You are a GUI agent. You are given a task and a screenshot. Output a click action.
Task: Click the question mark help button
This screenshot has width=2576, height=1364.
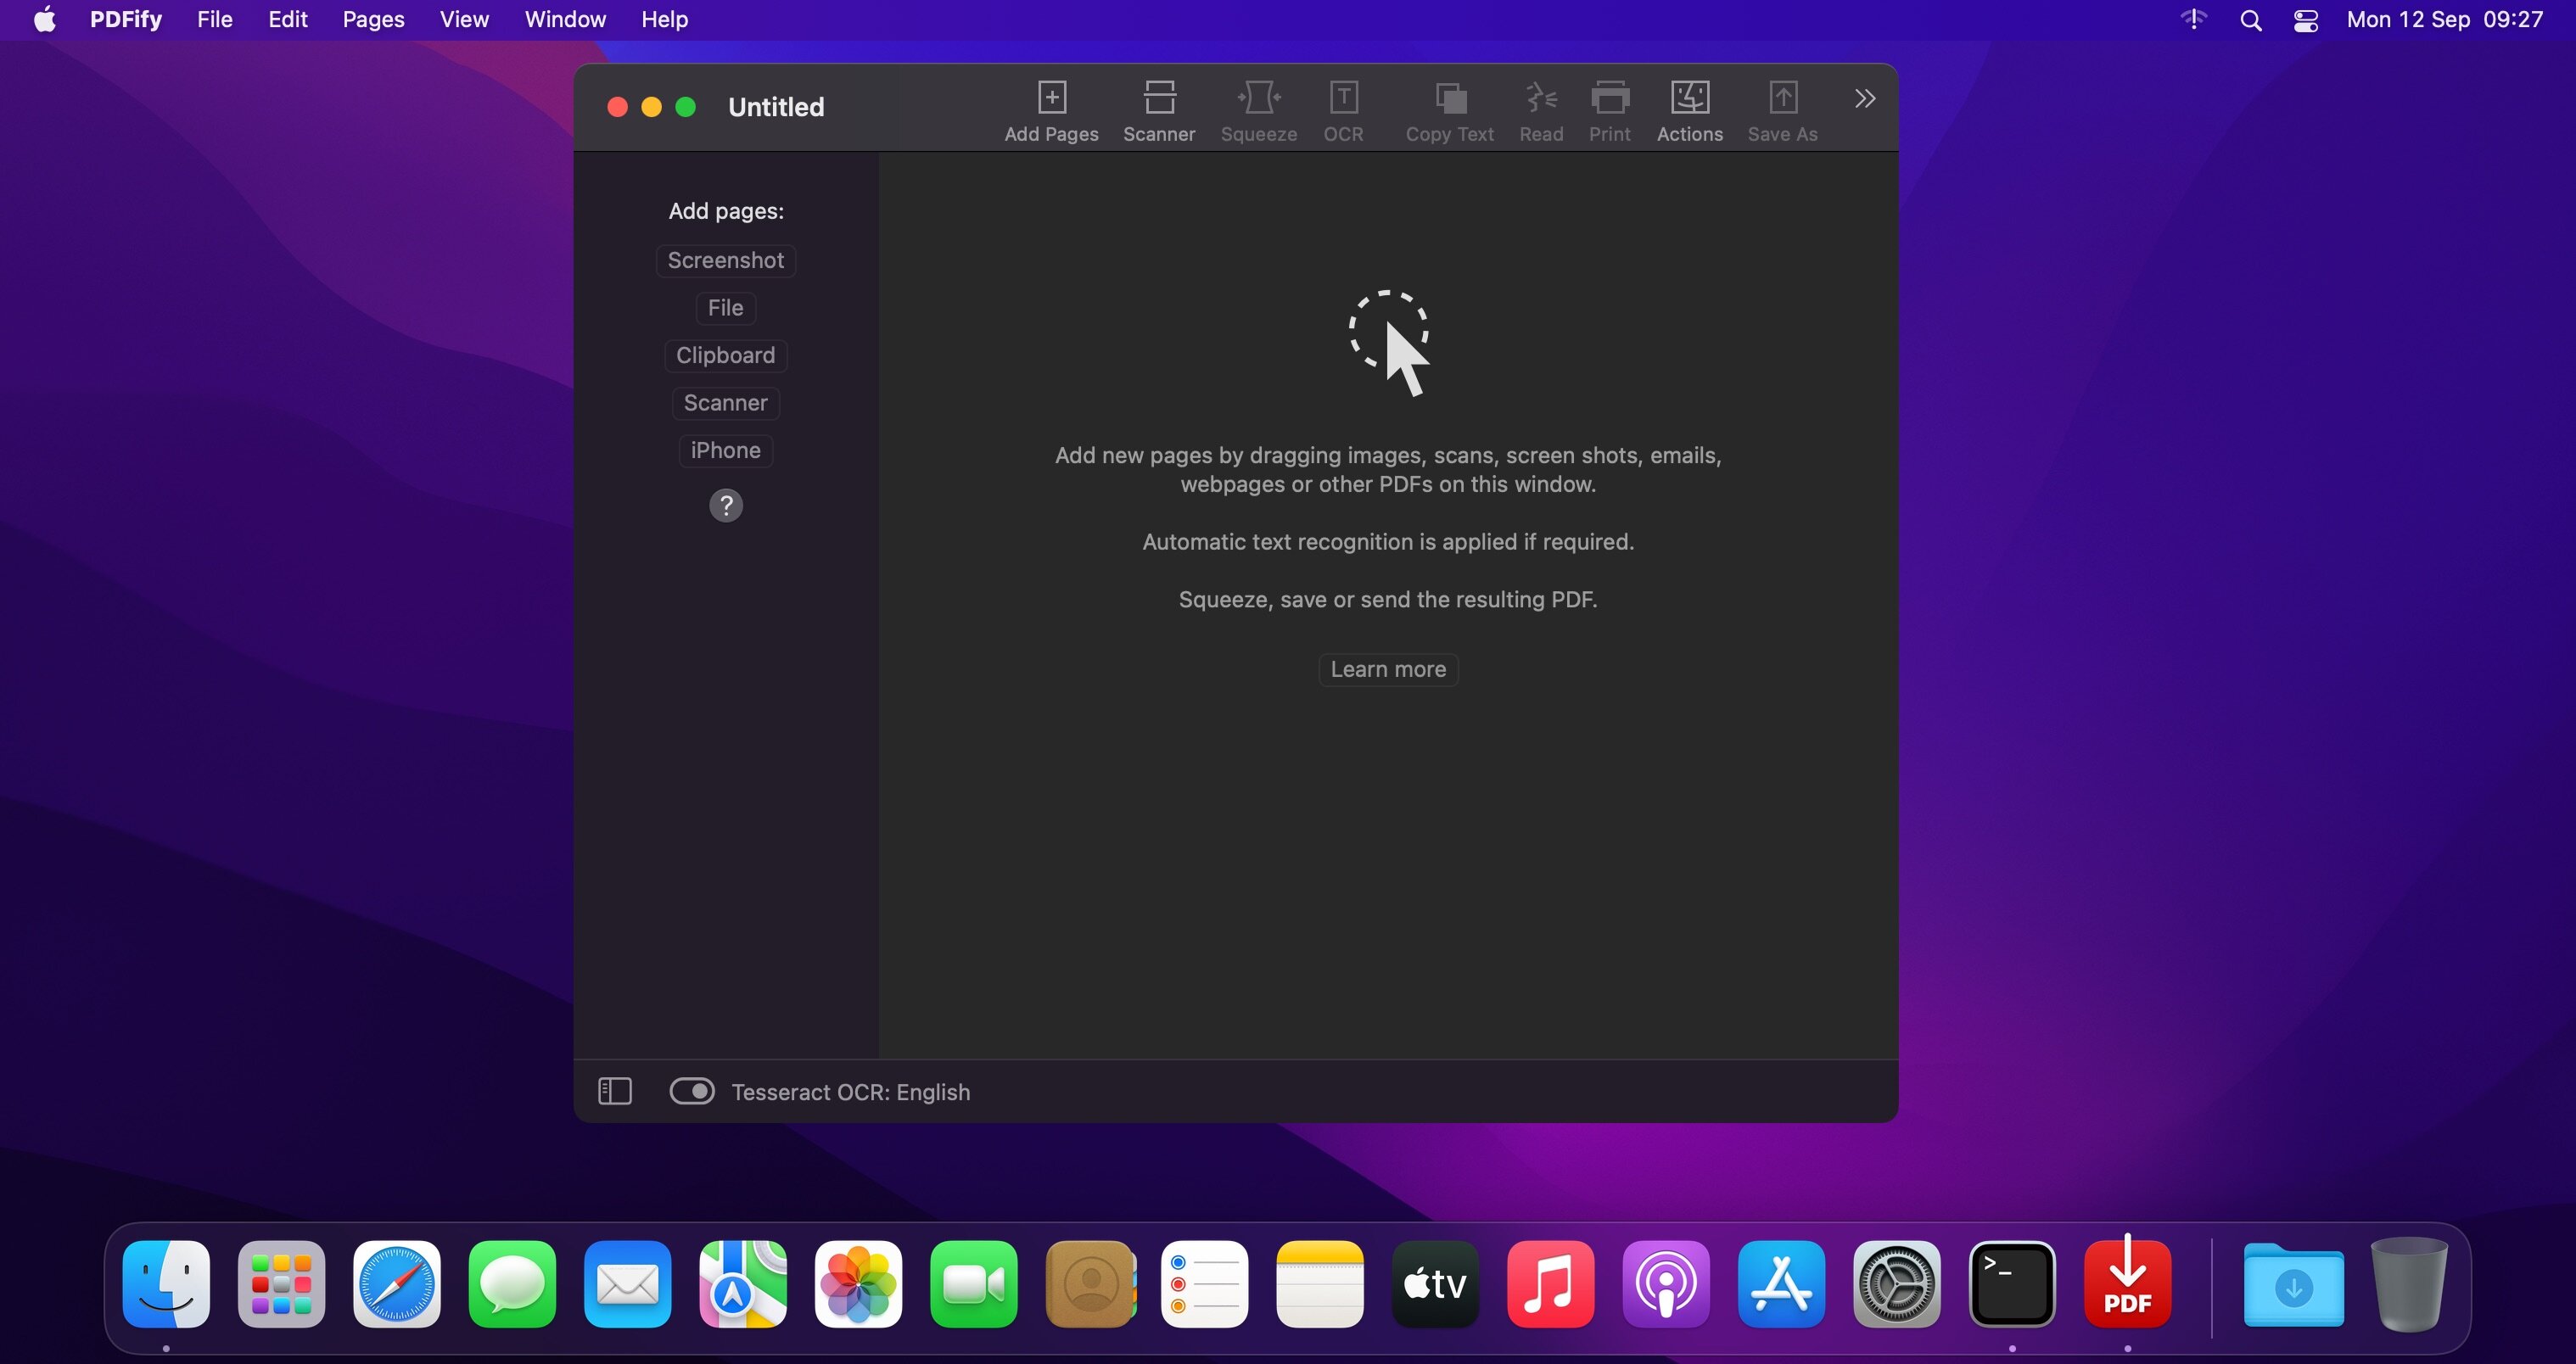[x=726, y=506]
